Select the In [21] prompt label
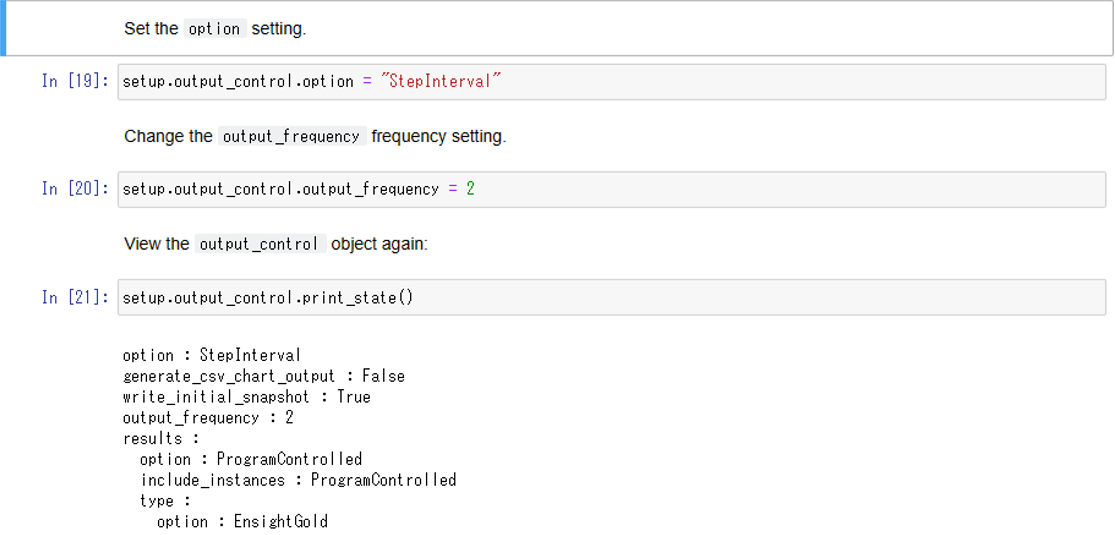 76,298
